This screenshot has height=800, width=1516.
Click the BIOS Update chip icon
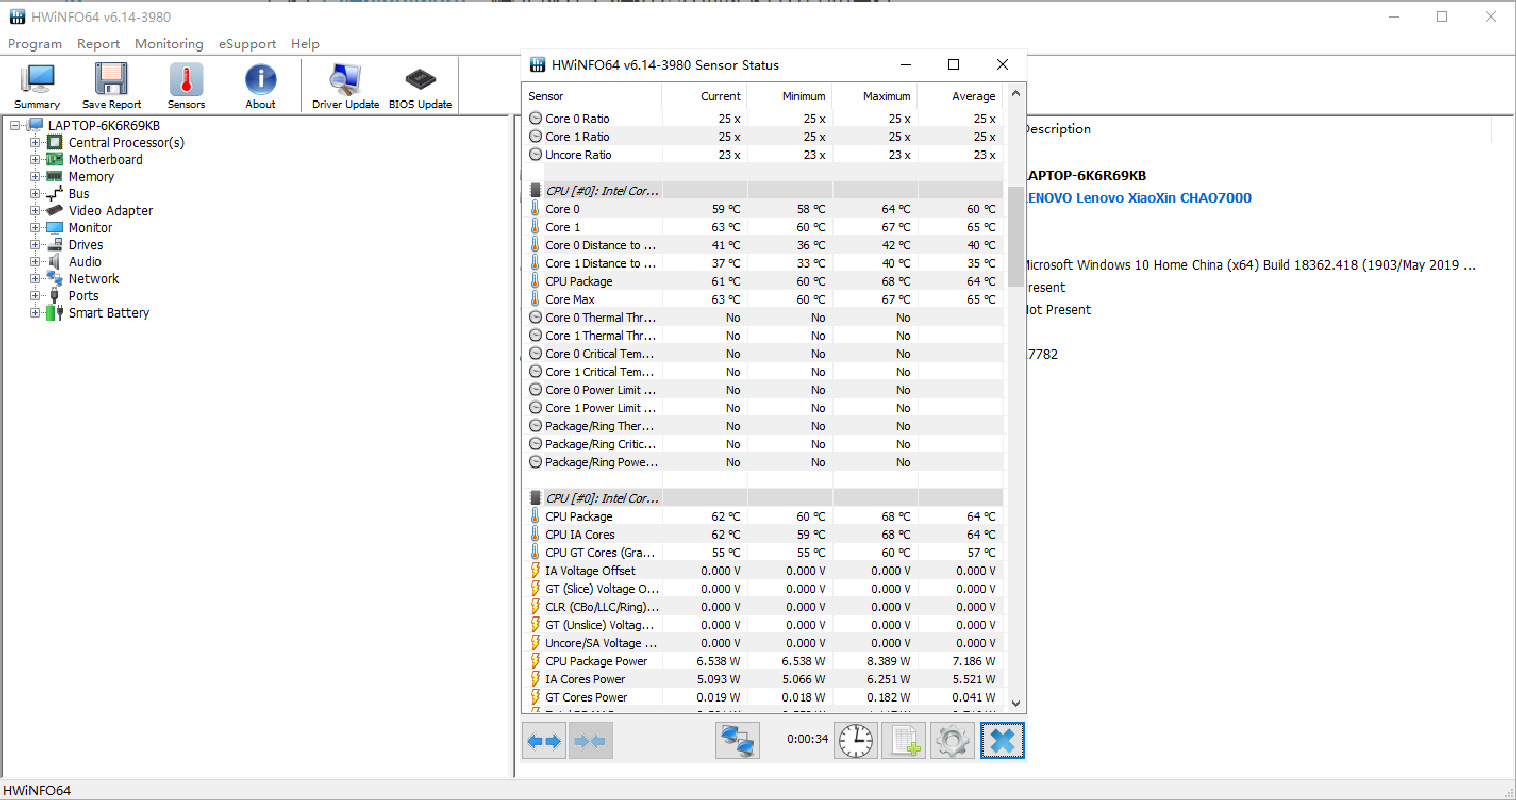420,85
